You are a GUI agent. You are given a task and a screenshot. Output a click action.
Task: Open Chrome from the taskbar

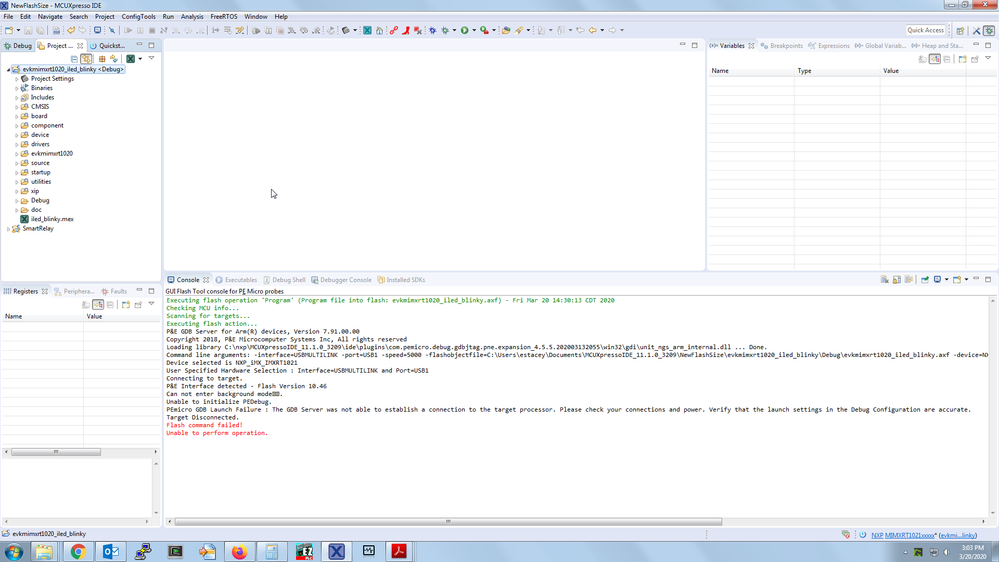(x=78, y=551)
